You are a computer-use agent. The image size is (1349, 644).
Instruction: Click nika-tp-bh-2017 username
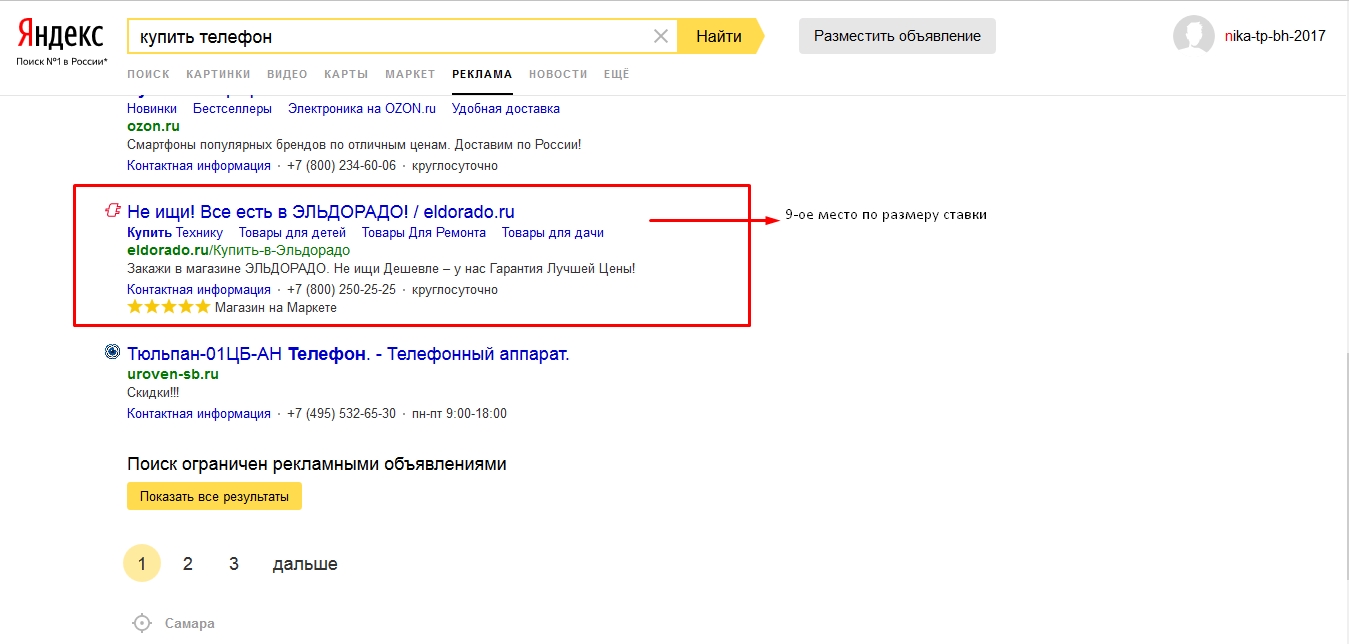(x=1275, y=36)
